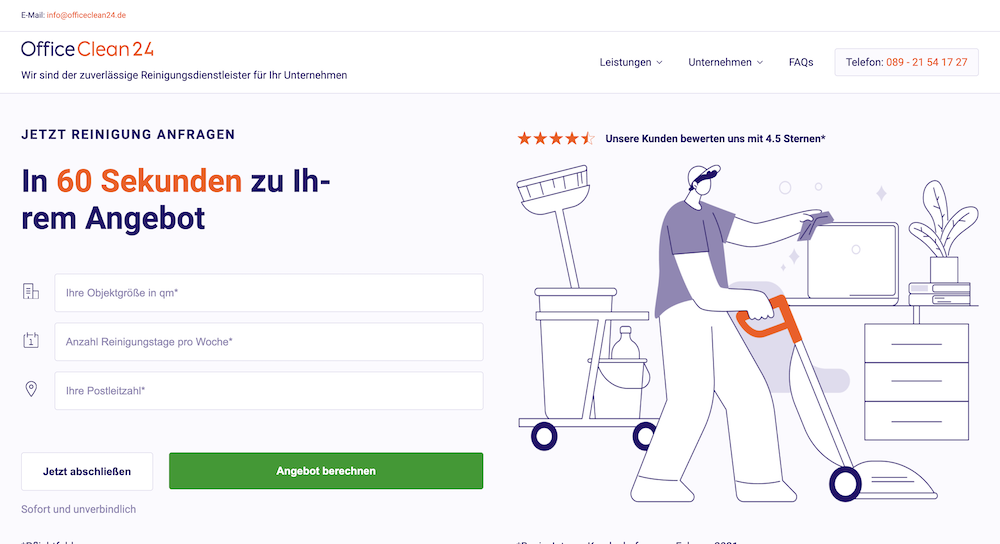Focus the Ihre Objektgröße in qm field

click(268, 293)
